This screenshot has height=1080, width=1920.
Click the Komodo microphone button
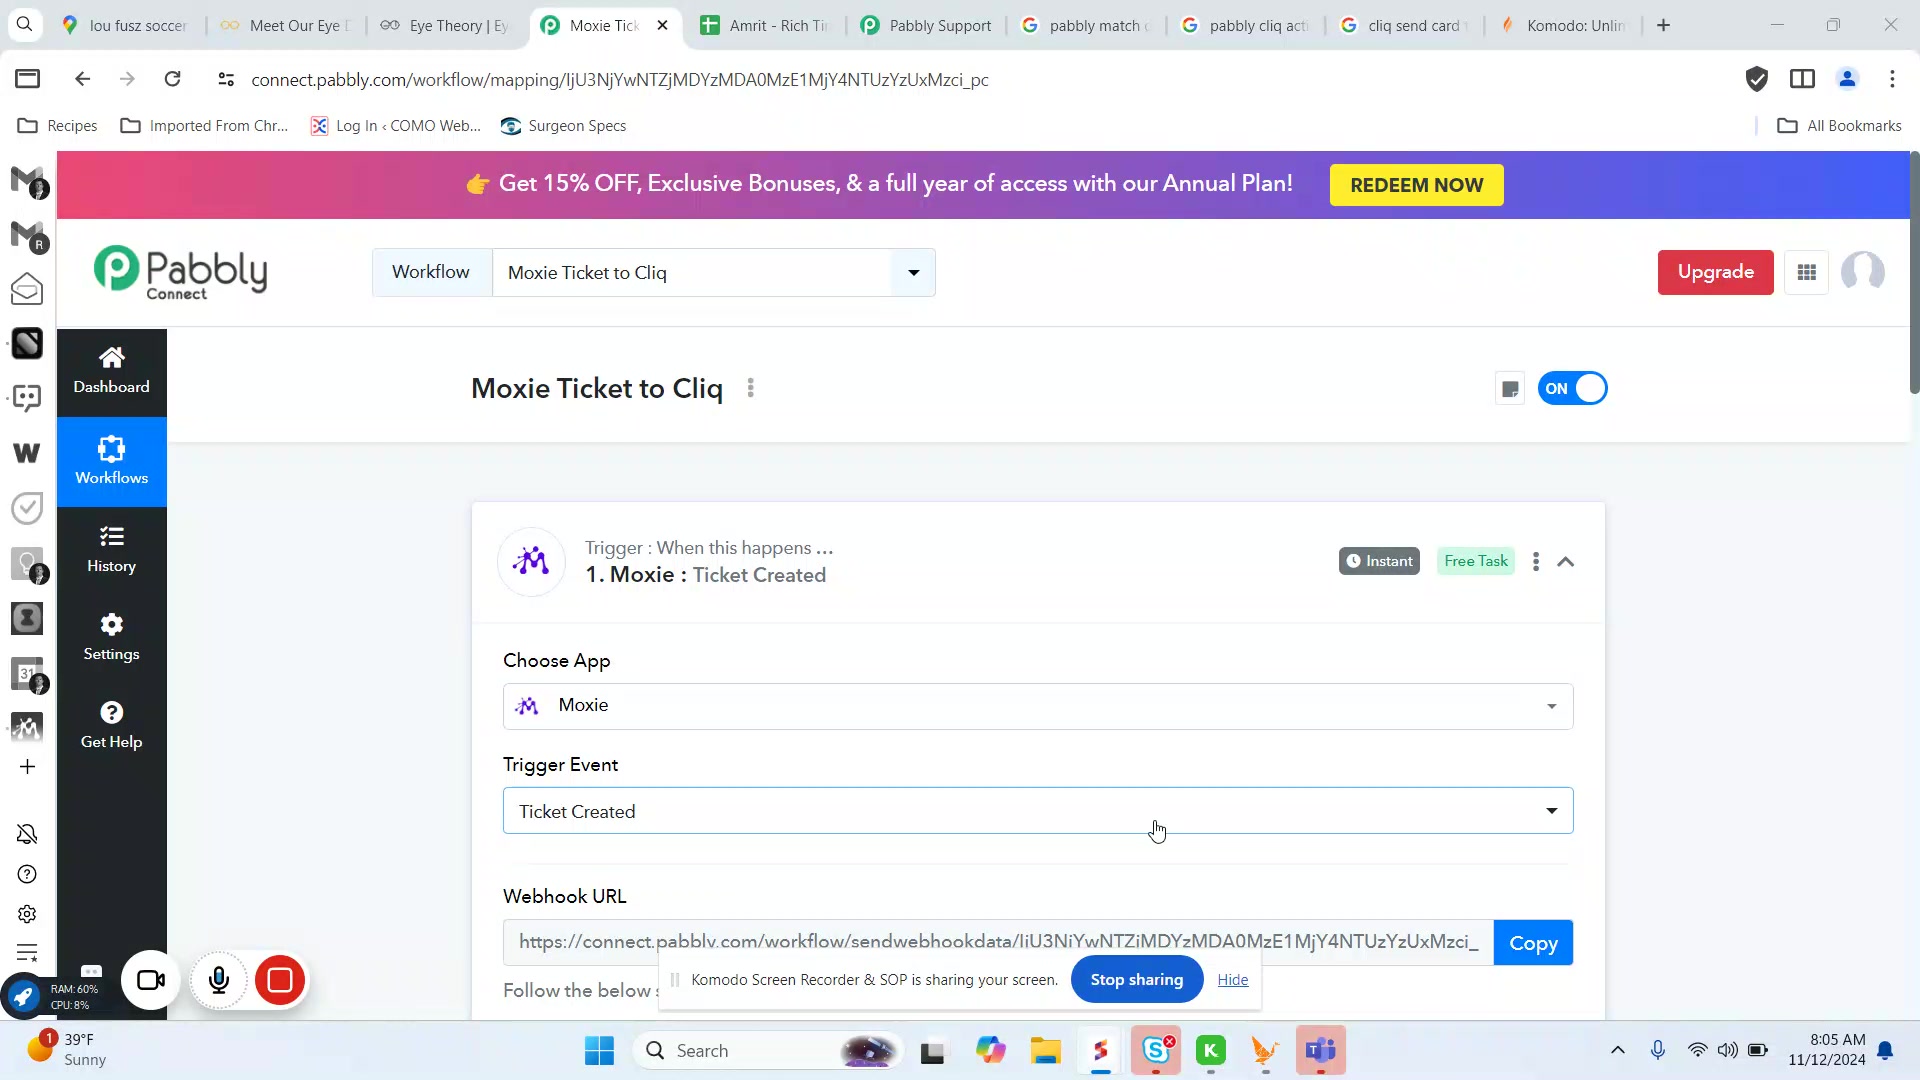218,980
